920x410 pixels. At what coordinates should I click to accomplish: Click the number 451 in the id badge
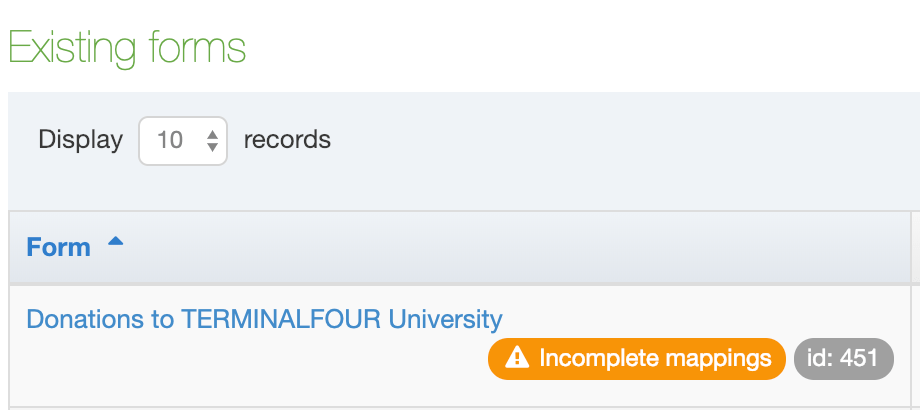click(858, 358)
